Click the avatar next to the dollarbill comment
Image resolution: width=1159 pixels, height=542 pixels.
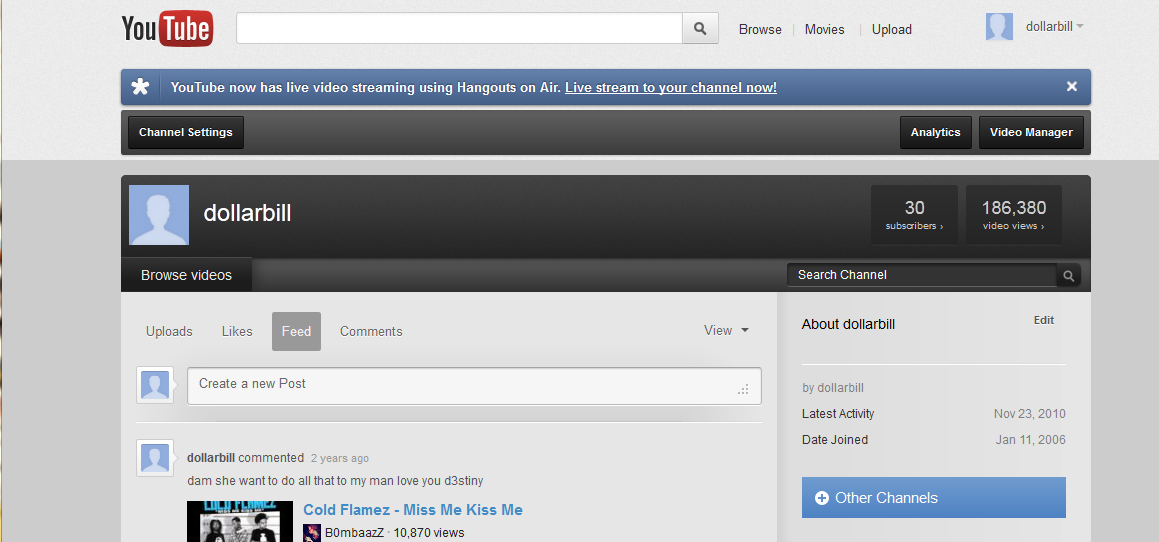click(x=155, y=458)
